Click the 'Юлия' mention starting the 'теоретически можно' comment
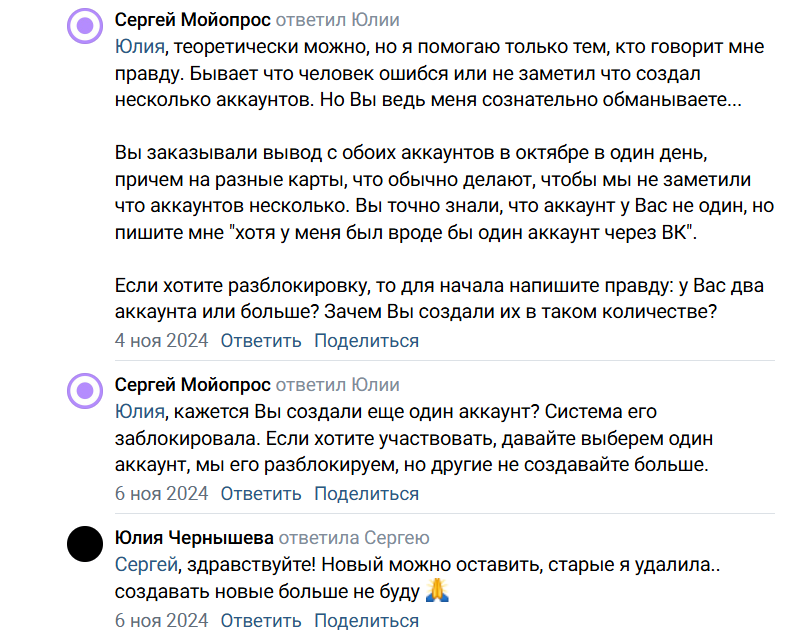The width and height of the screenshot is (802, 639). [138, 48]
